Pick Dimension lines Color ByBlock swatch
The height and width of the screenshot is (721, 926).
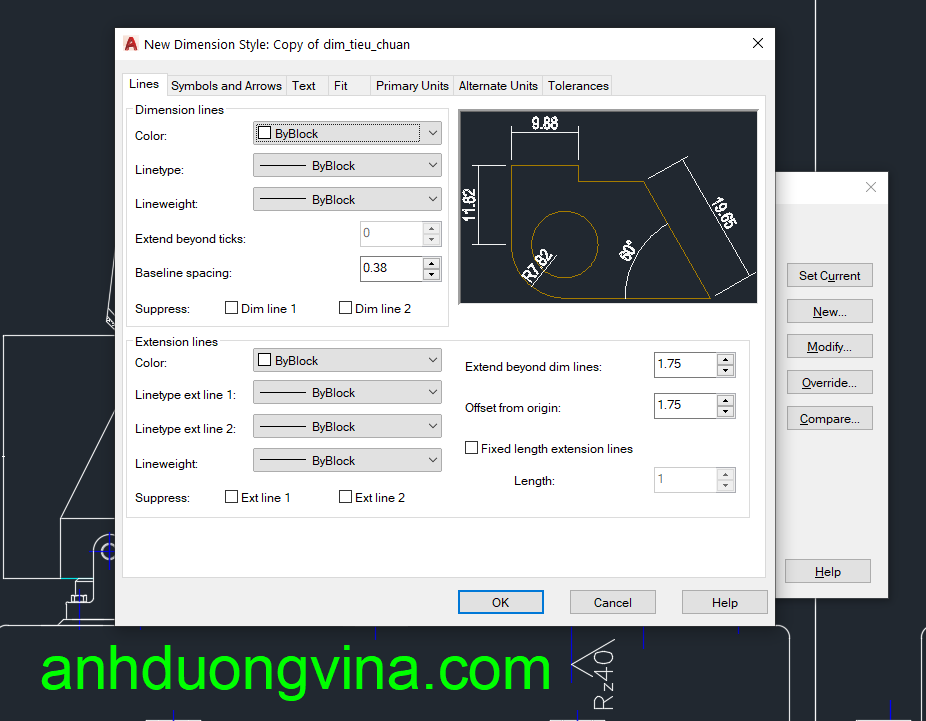tap(265, 133)
